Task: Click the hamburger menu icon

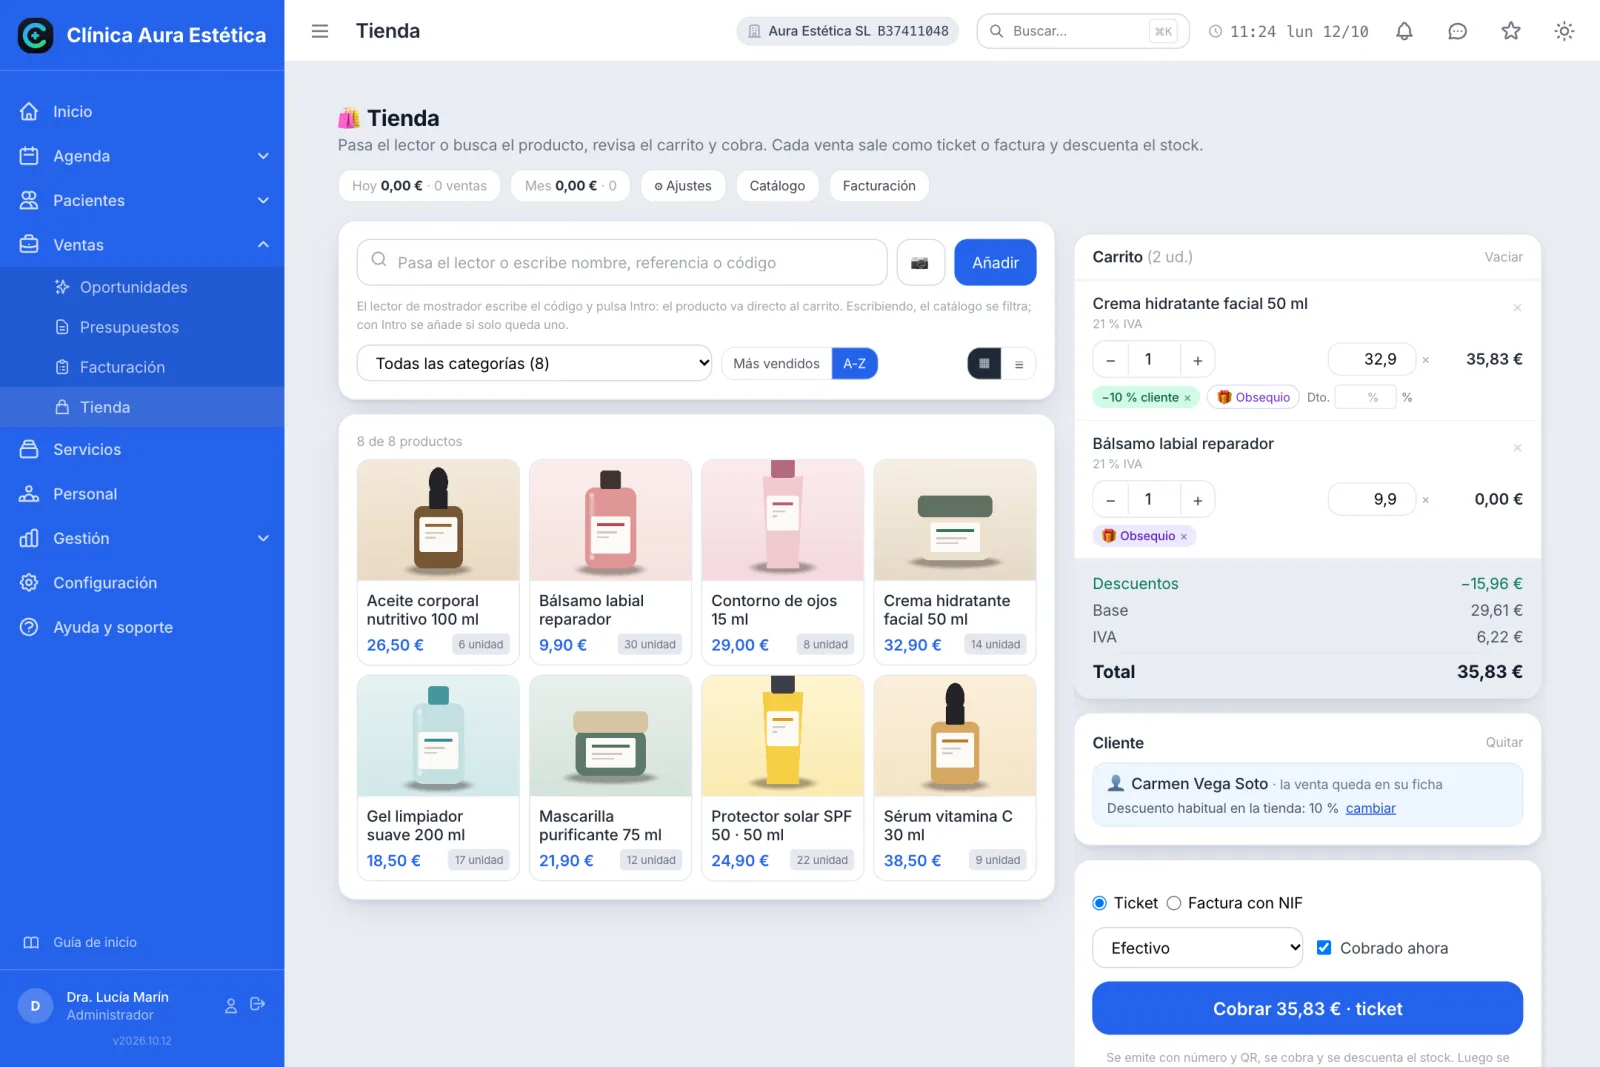Action: 320,31
